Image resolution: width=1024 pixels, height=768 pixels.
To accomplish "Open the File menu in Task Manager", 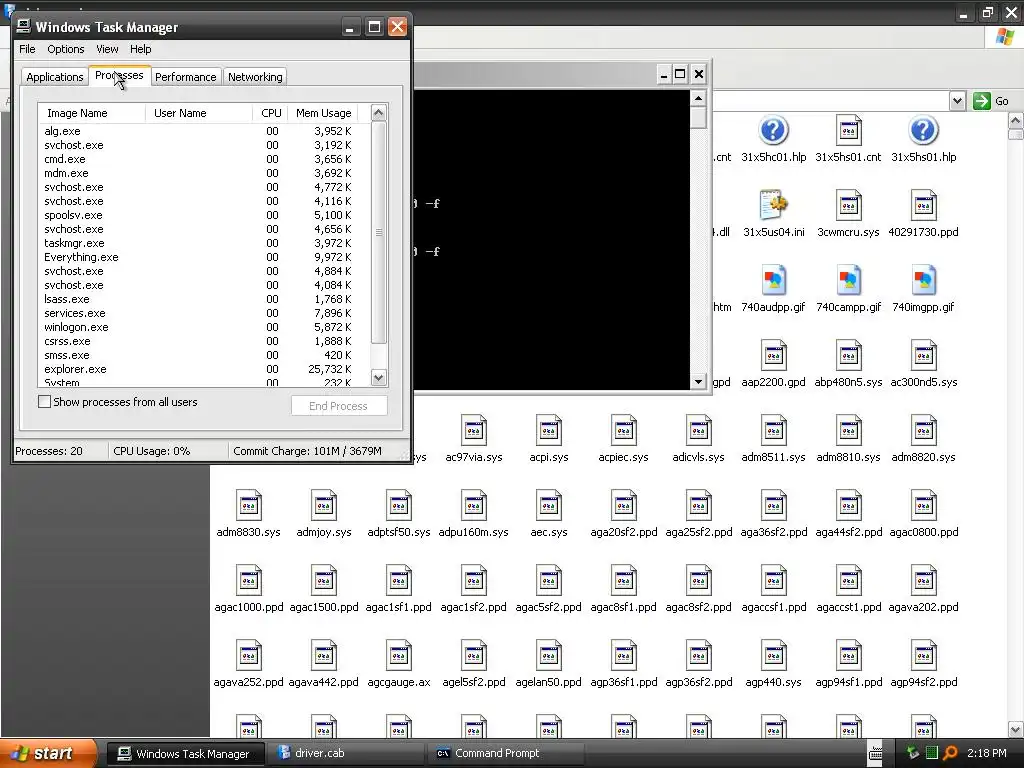I will [x=27, y=49].
